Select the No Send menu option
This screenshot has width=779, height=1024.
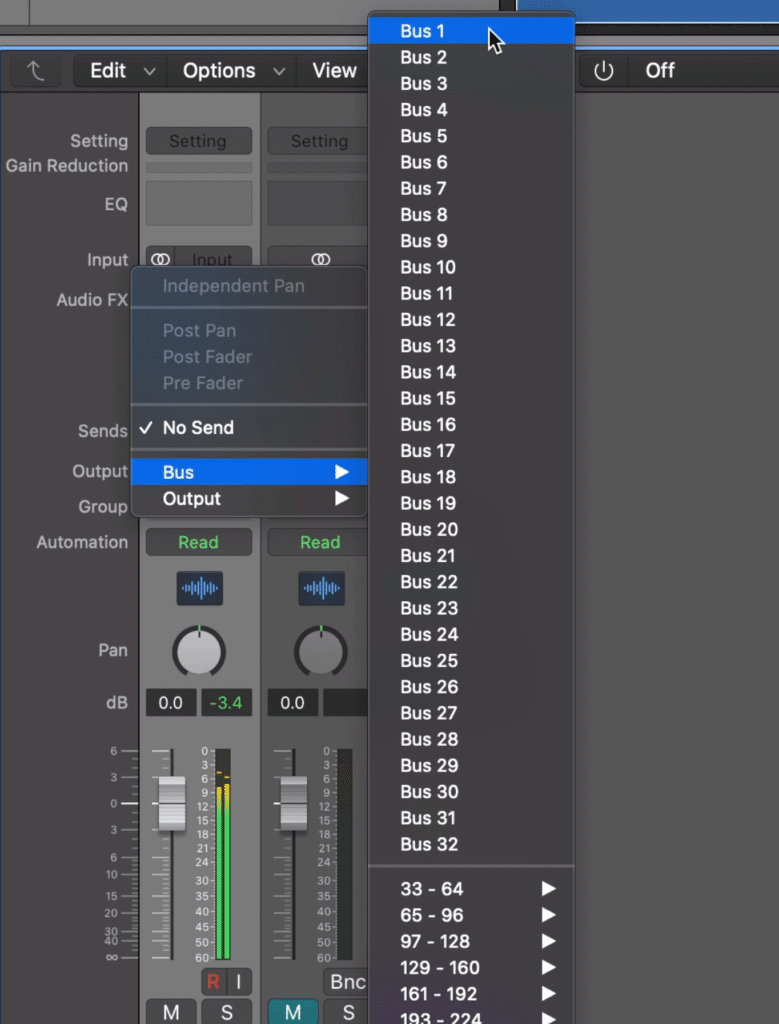click(249, 428)
